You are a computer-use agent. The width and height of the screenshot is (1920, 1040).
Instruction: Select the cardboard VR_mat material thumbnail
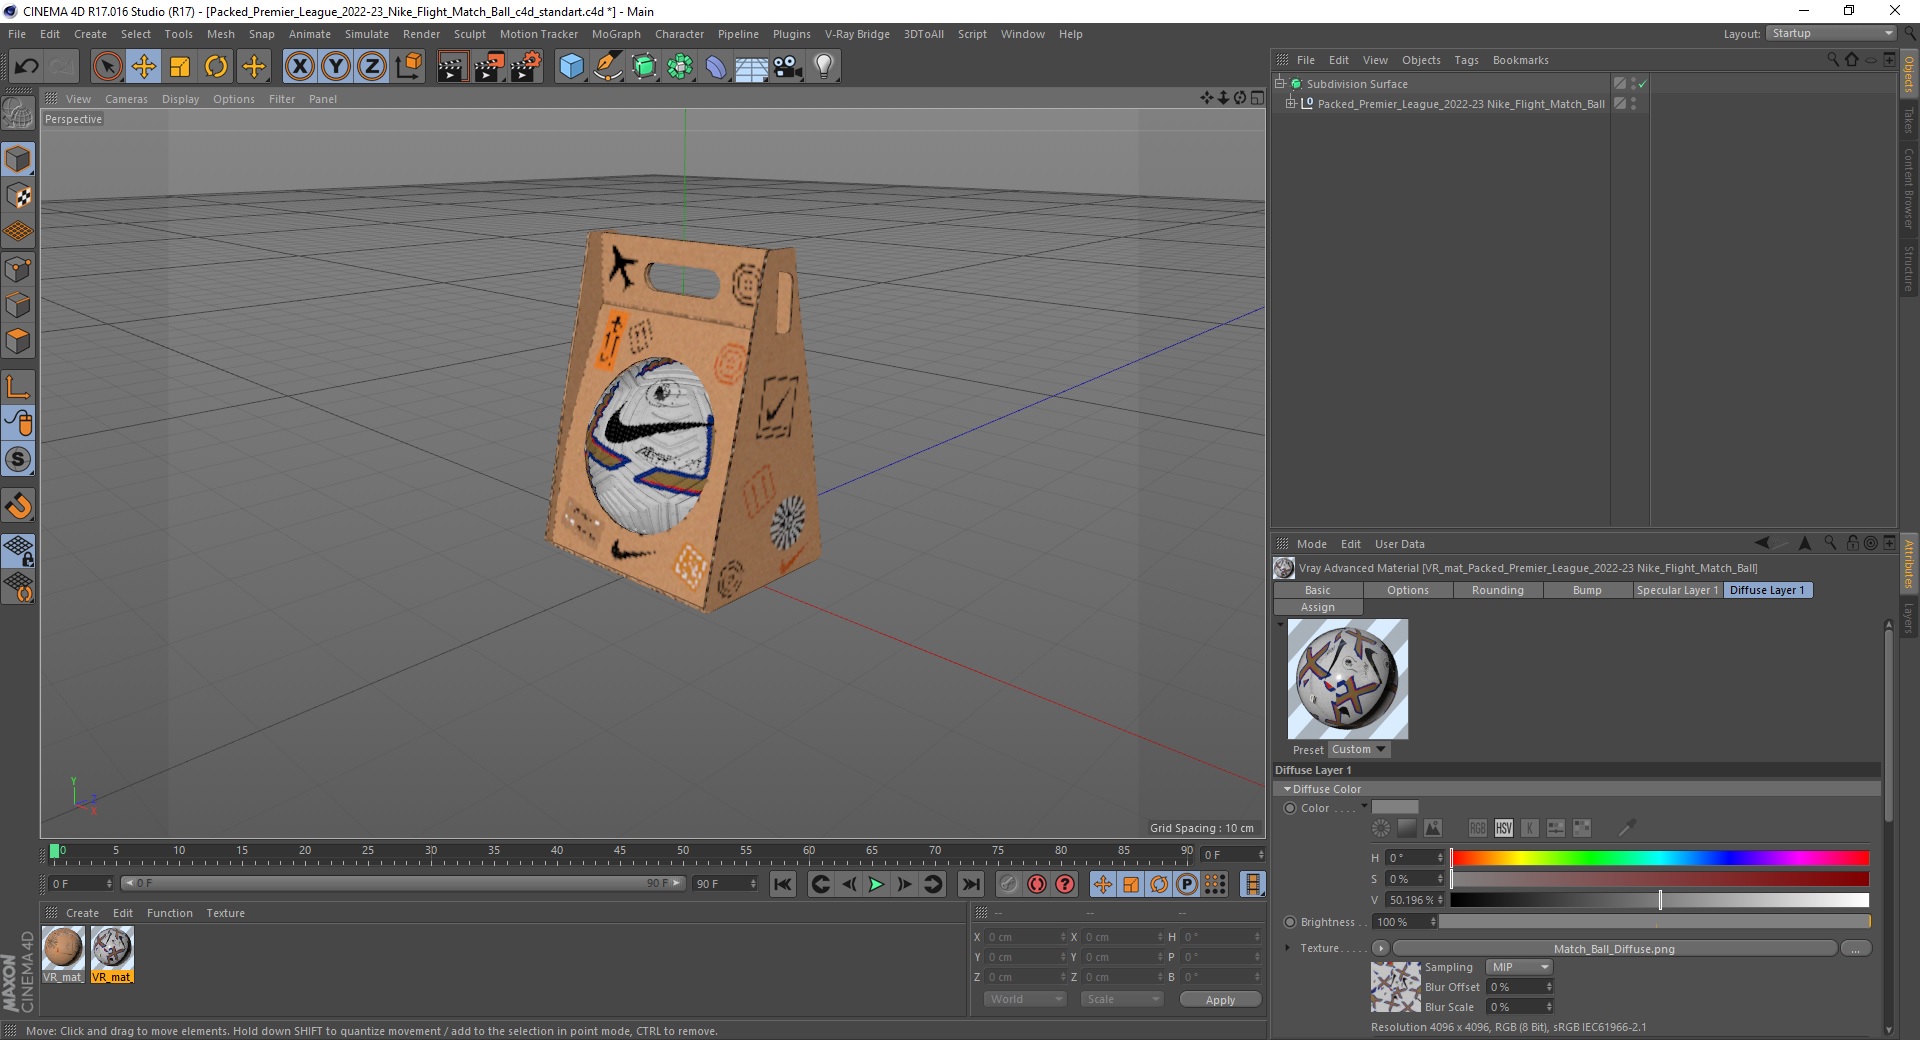pyautogui.click(x=63, y=948)
